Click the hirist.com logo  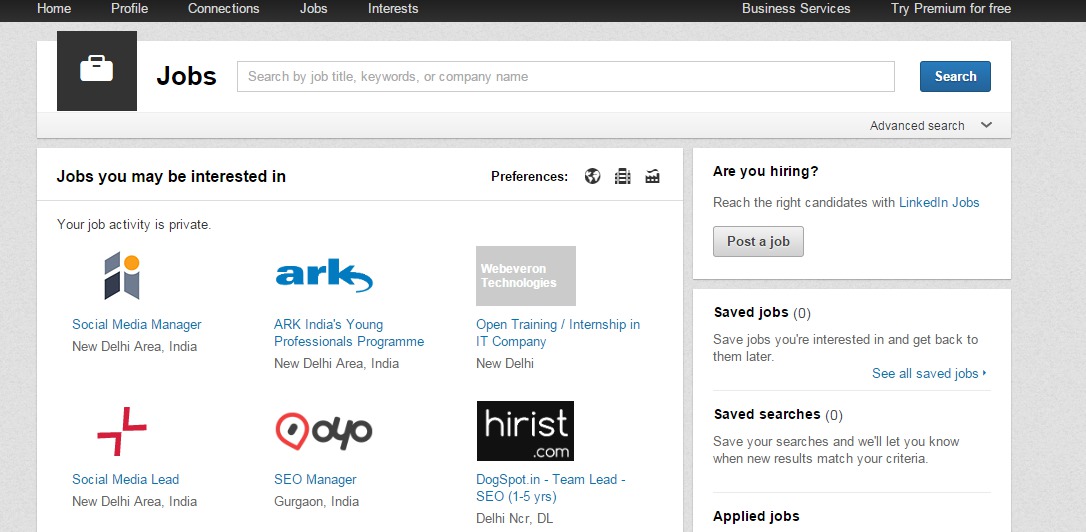tap(526, 431)
